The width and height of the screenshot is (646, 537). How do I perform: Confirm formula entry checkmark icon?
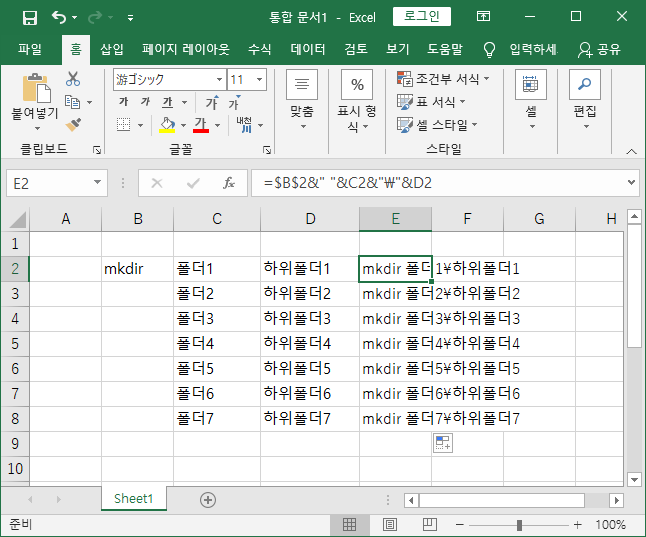193,183
